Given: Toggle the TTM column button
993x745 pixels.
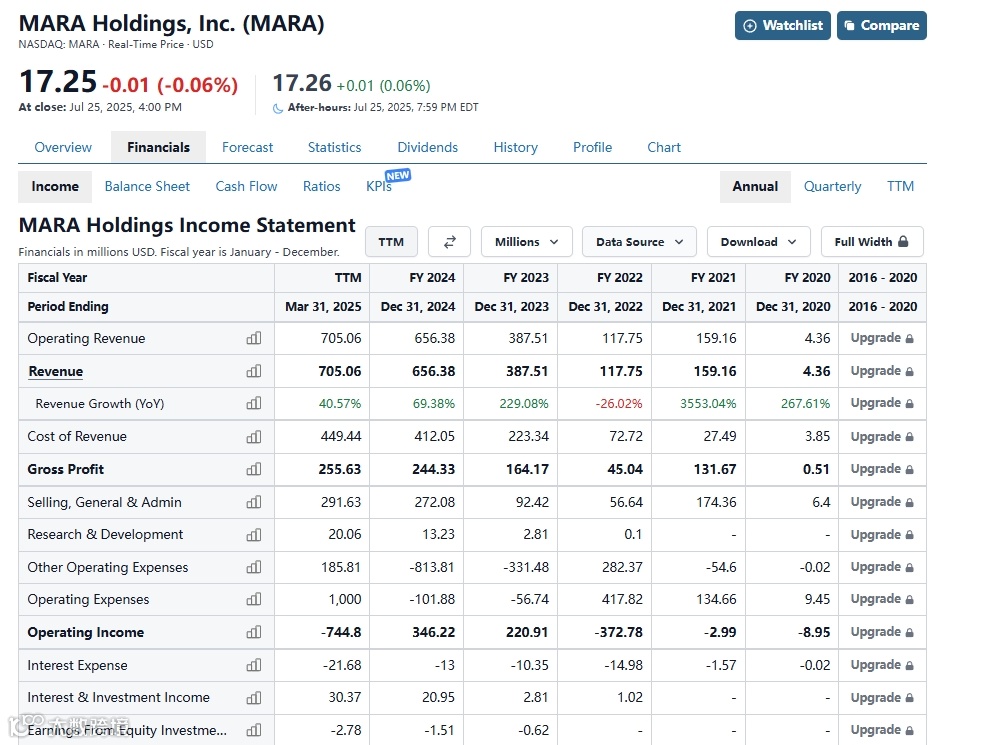Looking at the screenshot, I should (x=391, y=241).
